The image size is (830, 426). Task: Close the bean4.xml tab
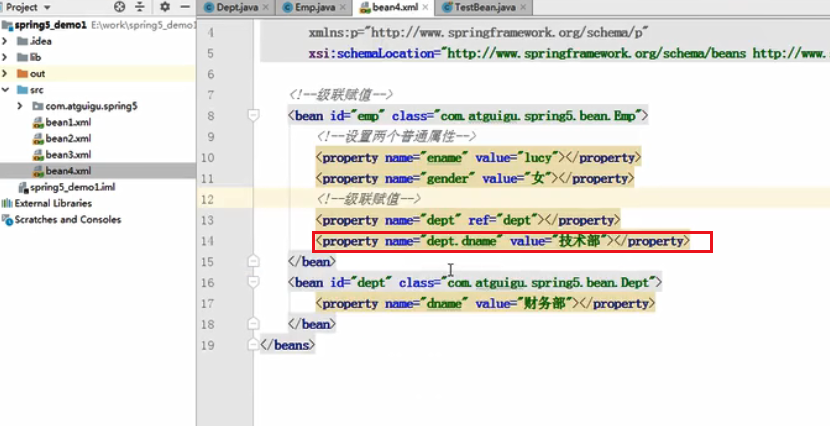(x=425, y=7)
